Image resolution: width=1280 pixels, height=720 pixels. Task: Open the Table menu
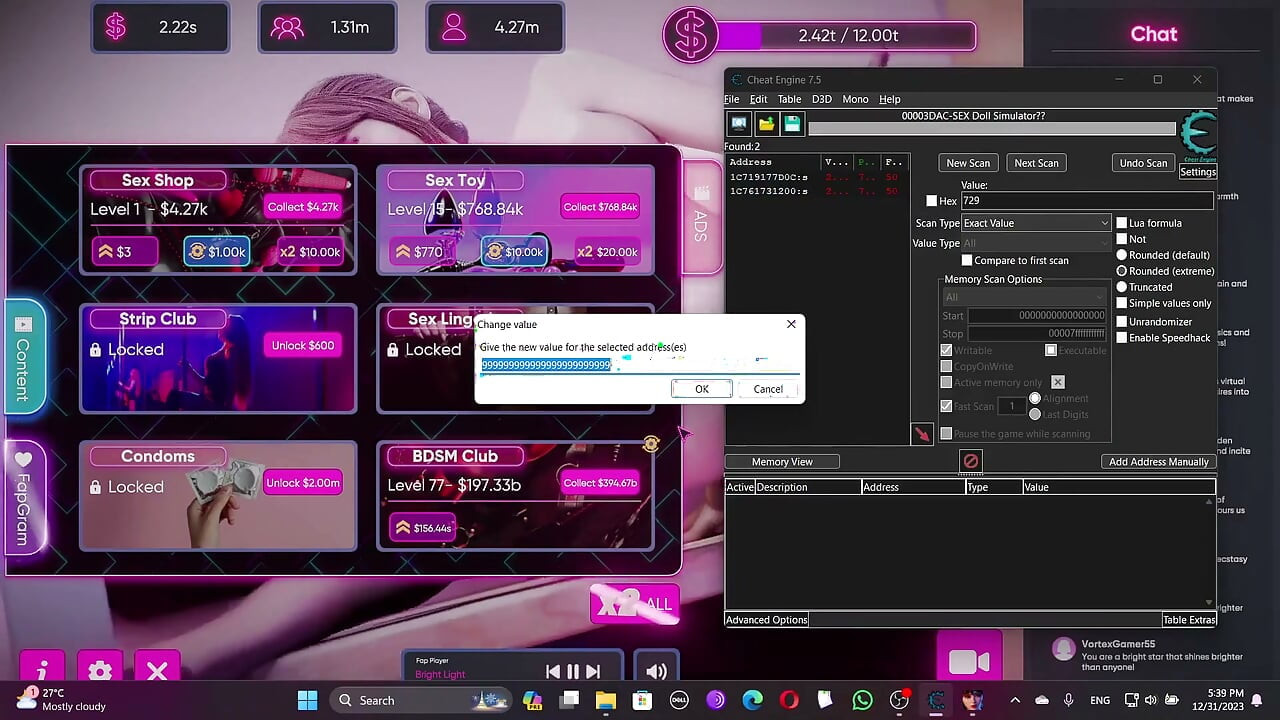tap(789, 99)
